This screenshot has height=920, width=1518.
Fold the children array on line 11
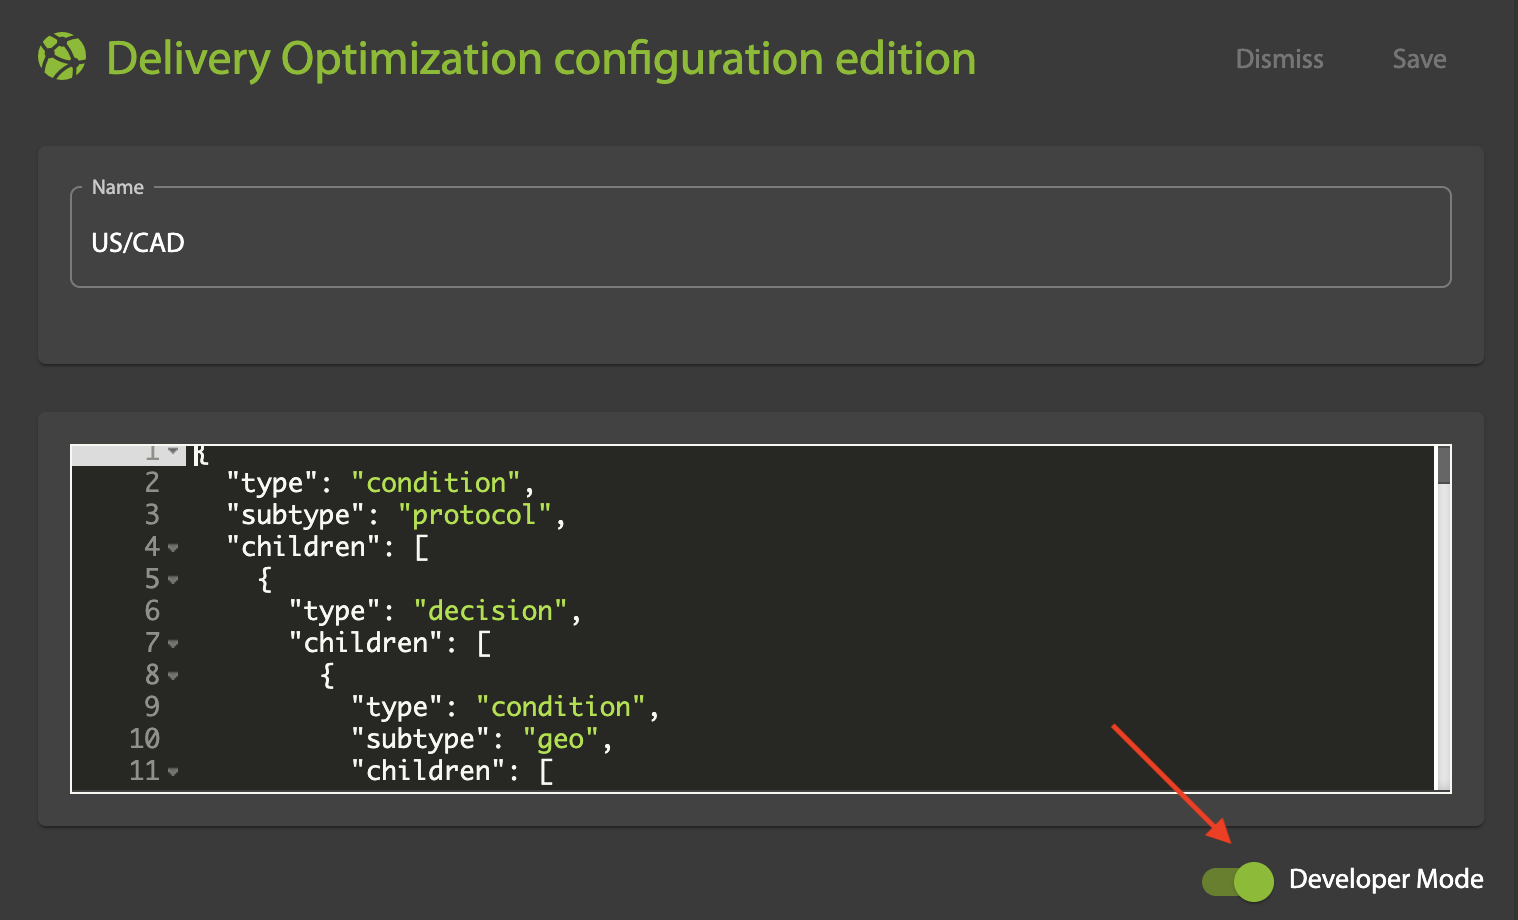173,772
